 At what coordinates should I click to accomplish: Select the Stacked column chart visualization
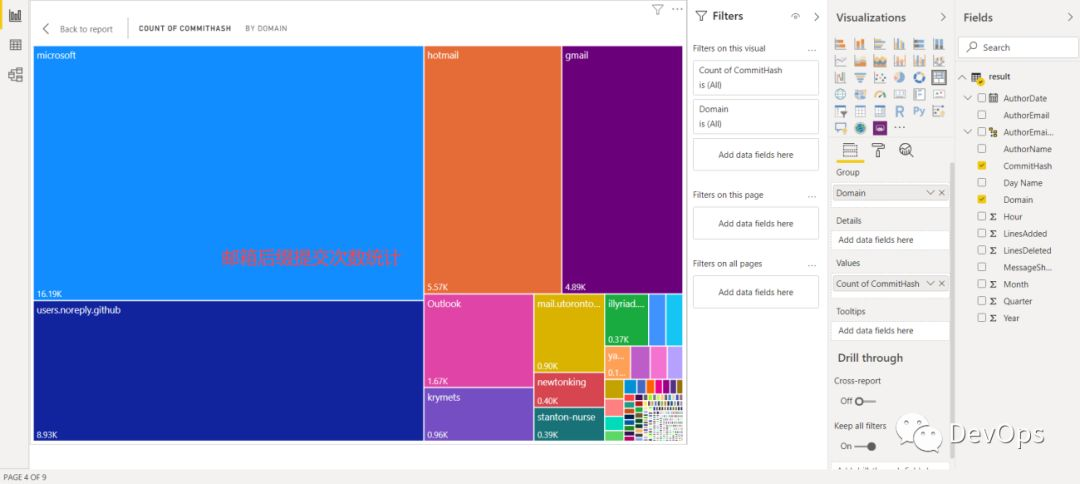(860, 44)
